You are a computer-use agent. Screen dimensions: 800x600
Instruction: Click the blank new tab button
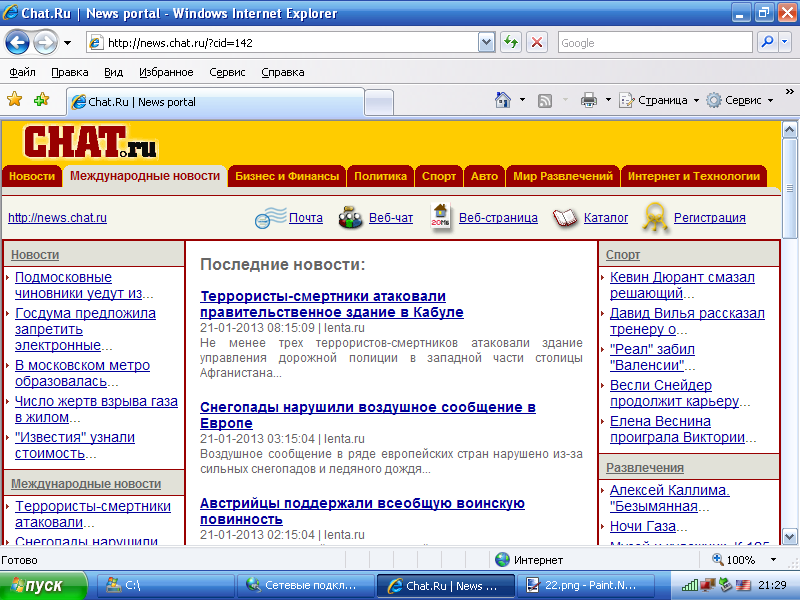[380, 102]
